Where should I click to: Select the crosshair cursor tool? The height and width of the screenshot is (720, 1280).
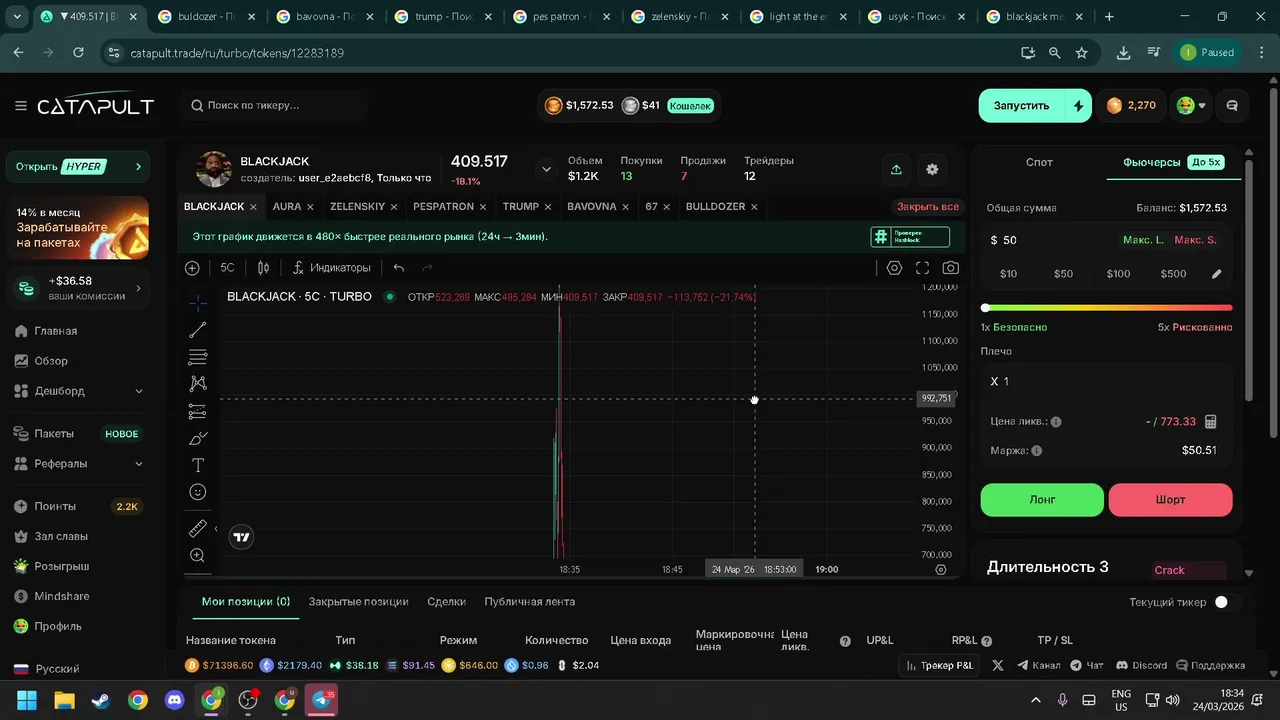click(x=198, y=303)
